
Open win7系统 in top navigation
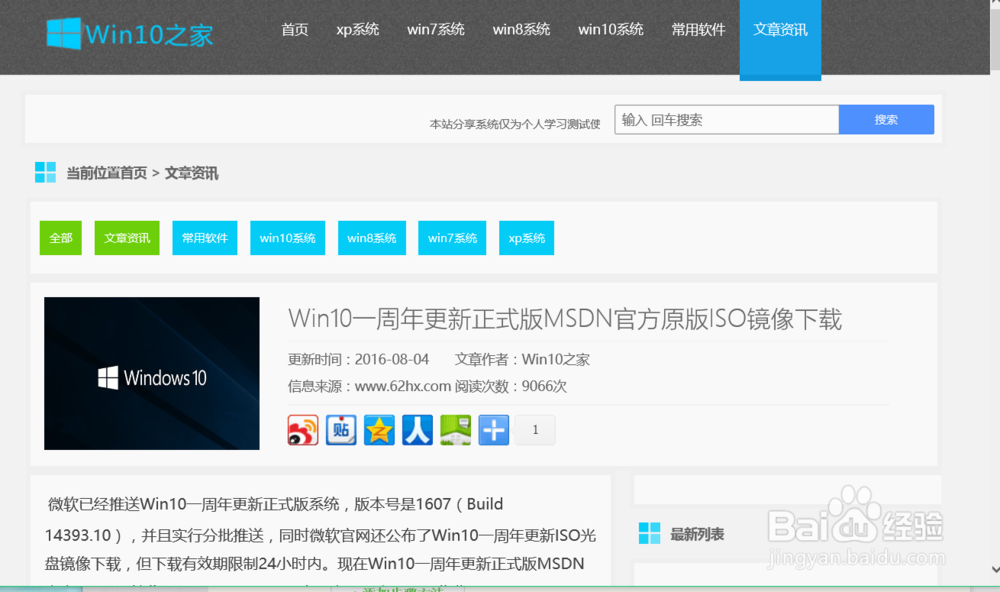pyautogui.click(x=436, y=29)
